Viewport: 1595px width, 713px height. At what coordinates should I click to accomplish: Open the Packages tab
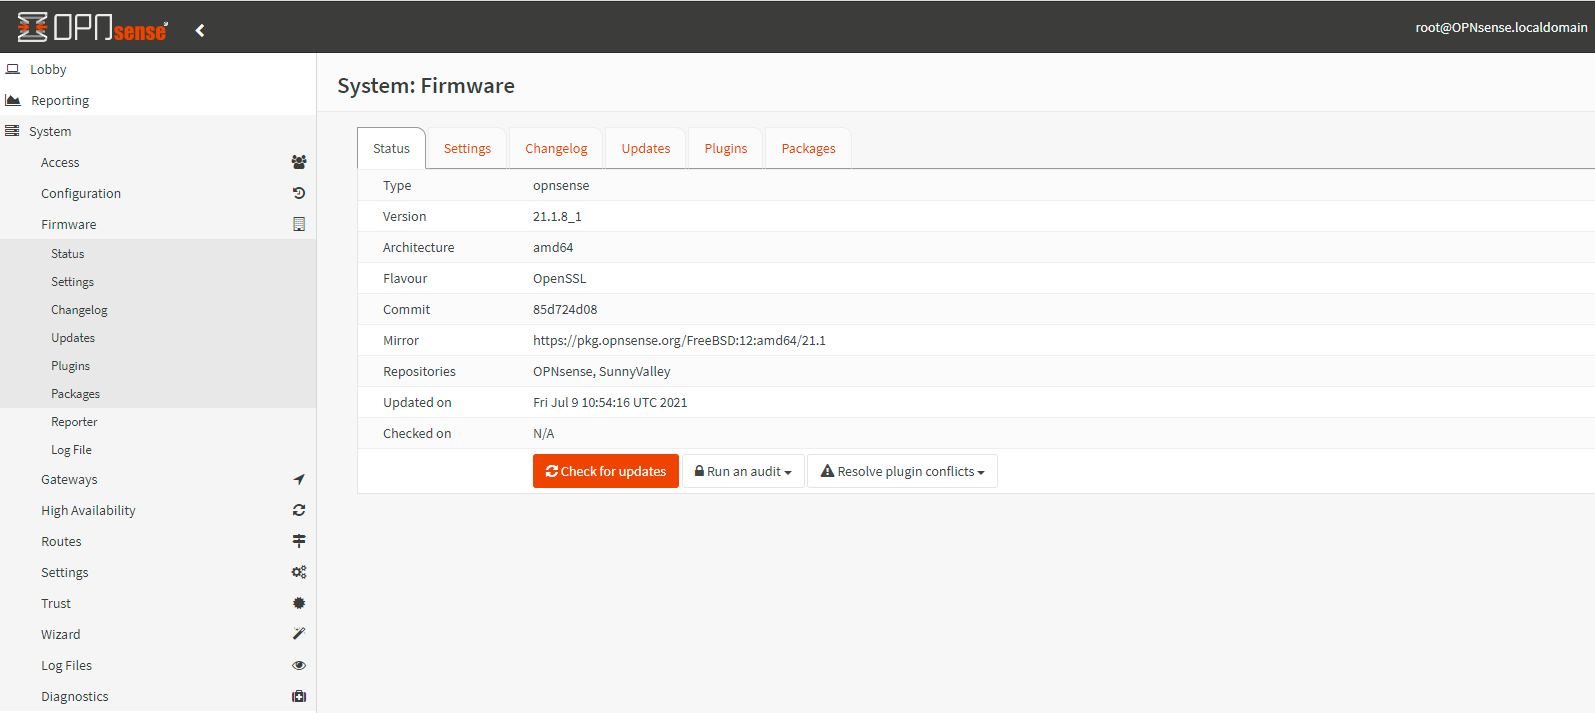808,148
